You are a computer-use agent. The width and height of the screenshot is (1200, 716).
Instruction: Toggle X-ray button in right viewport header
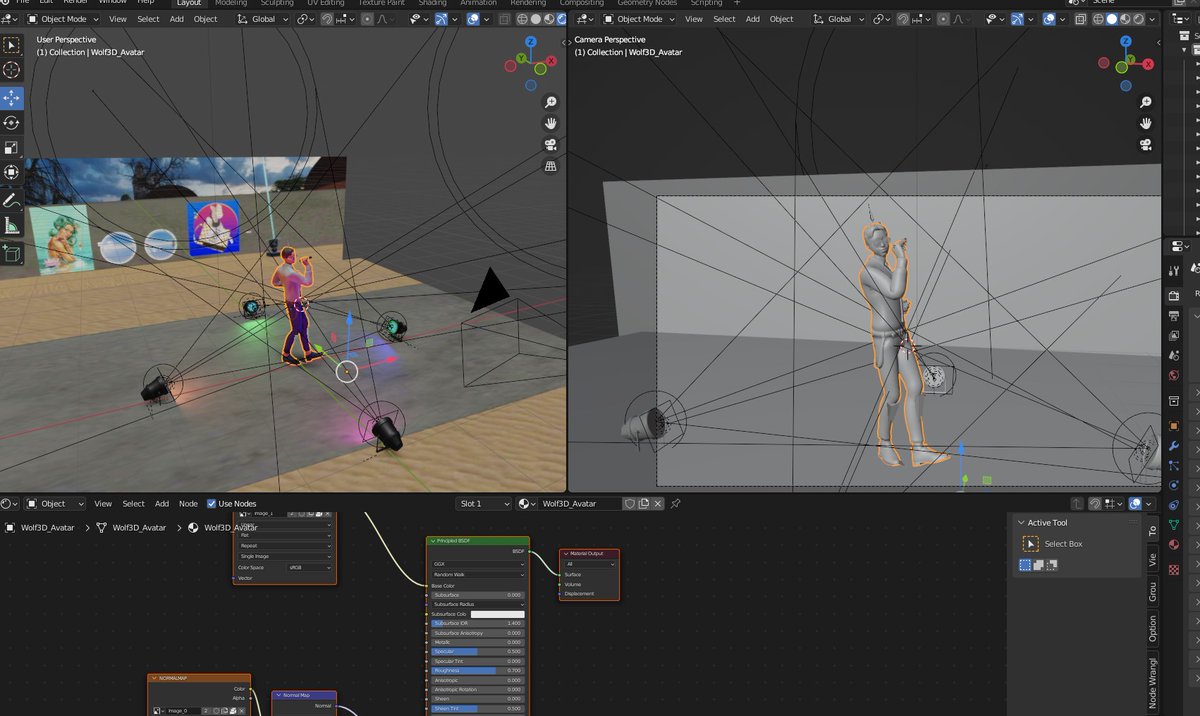[1079, 19]
